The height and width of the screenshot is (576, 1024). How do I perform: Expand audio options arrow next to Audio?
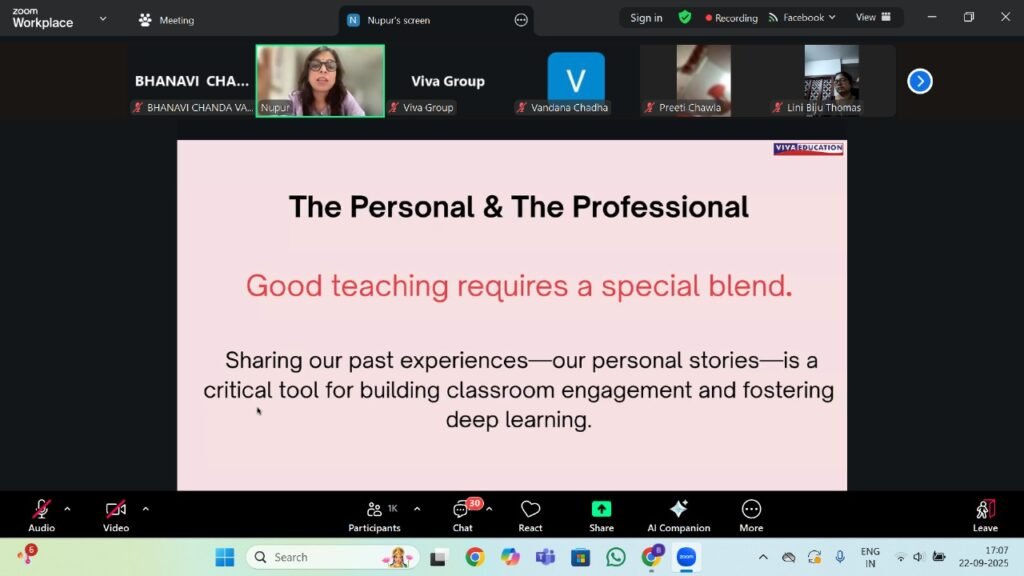(68, 508)
